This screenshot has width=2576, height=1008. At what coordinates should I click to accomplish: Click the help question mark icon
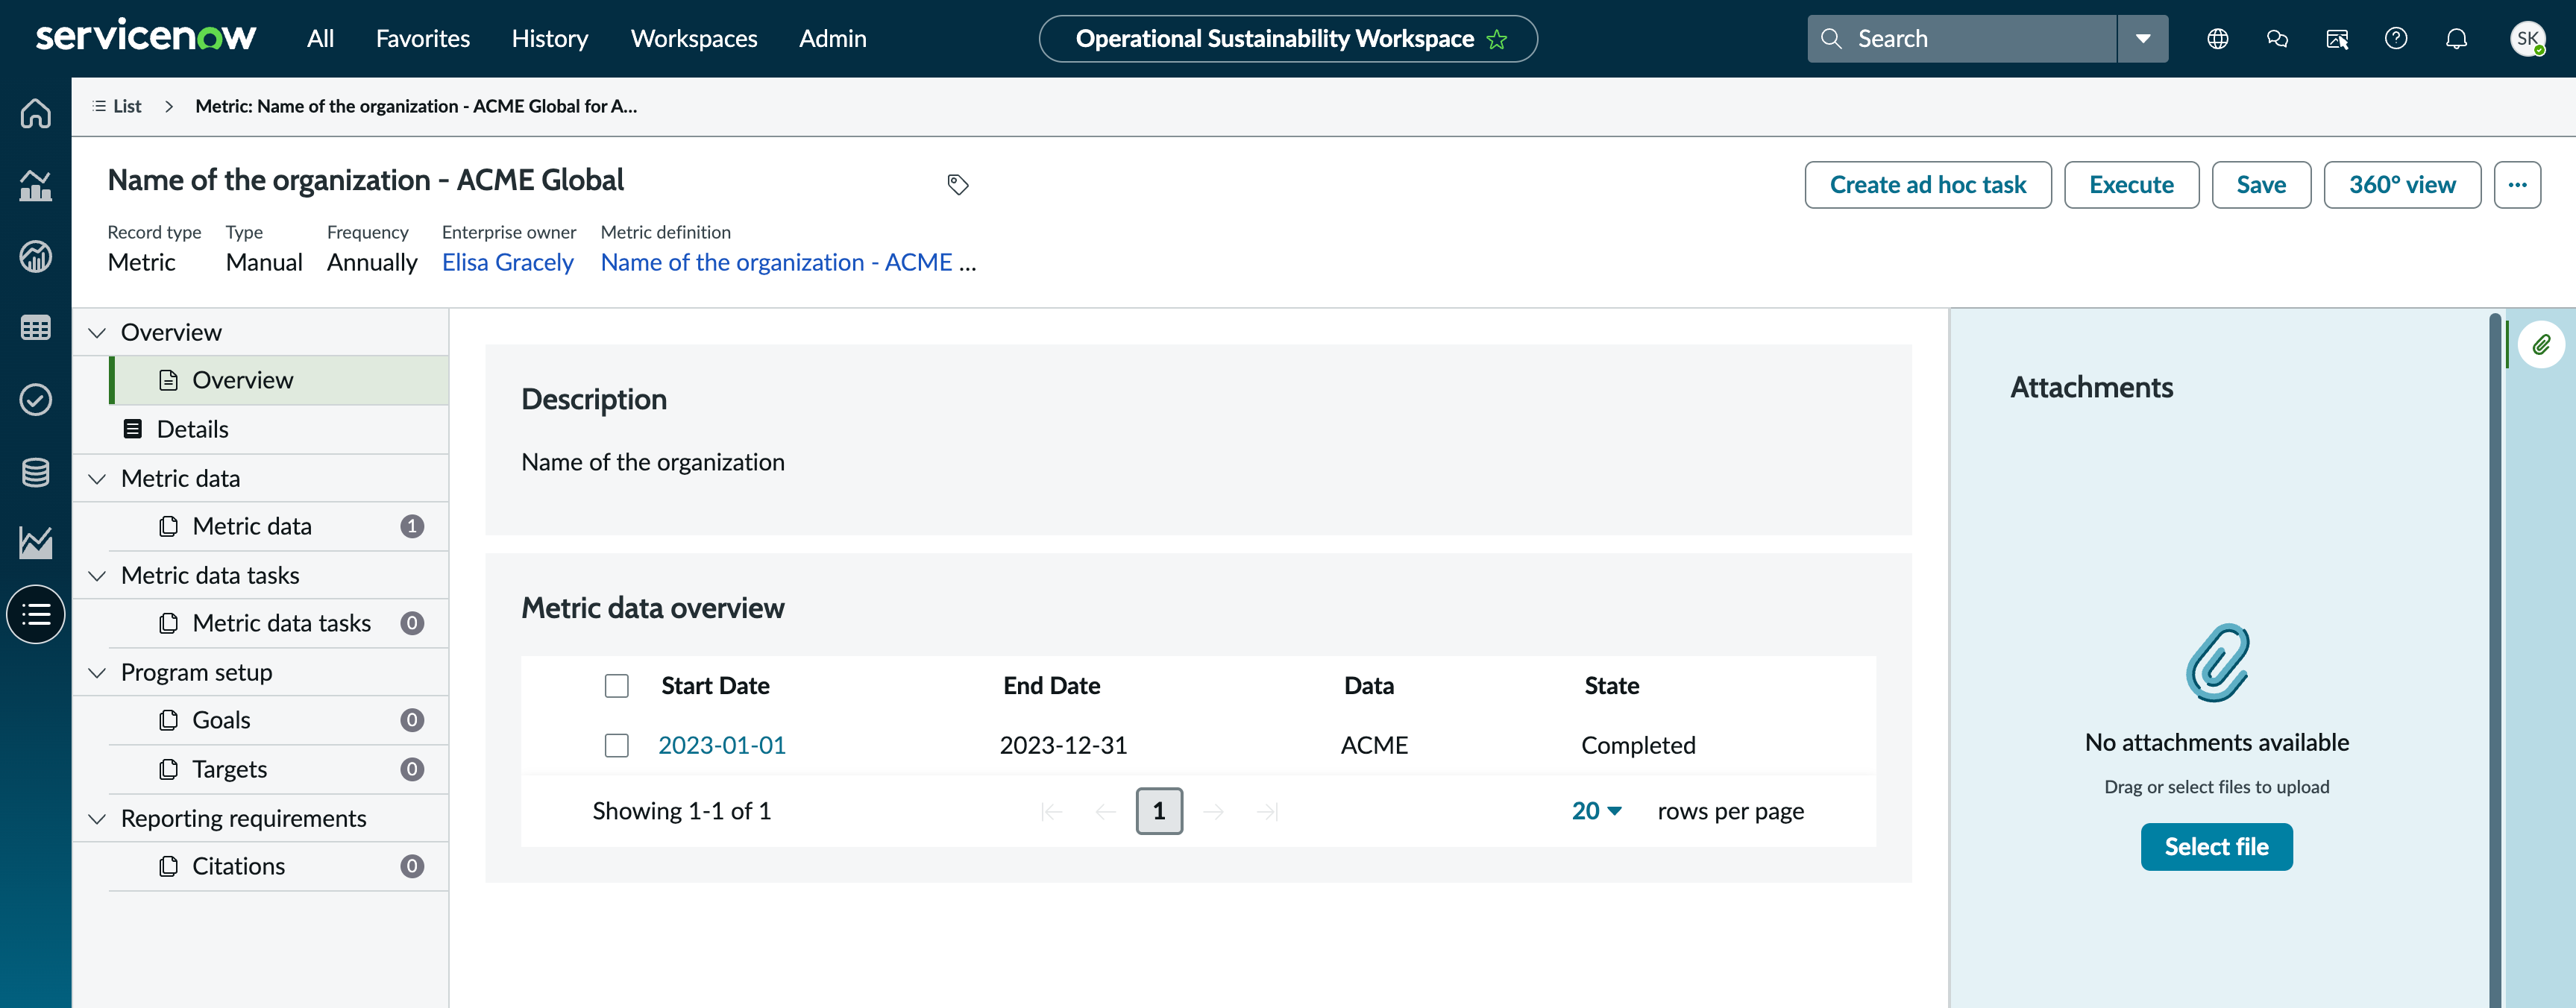coord(2396,38)
